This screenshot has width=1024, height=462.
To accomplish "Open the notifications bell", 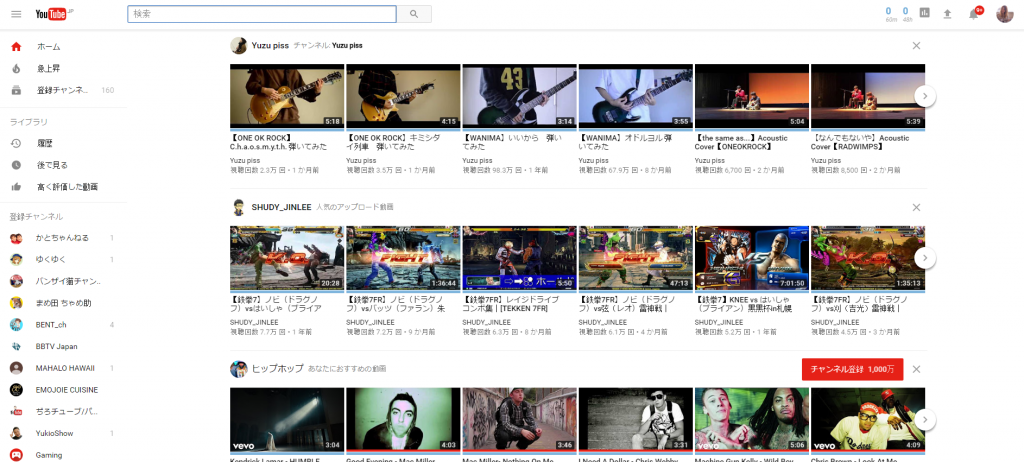I will 974,14.
